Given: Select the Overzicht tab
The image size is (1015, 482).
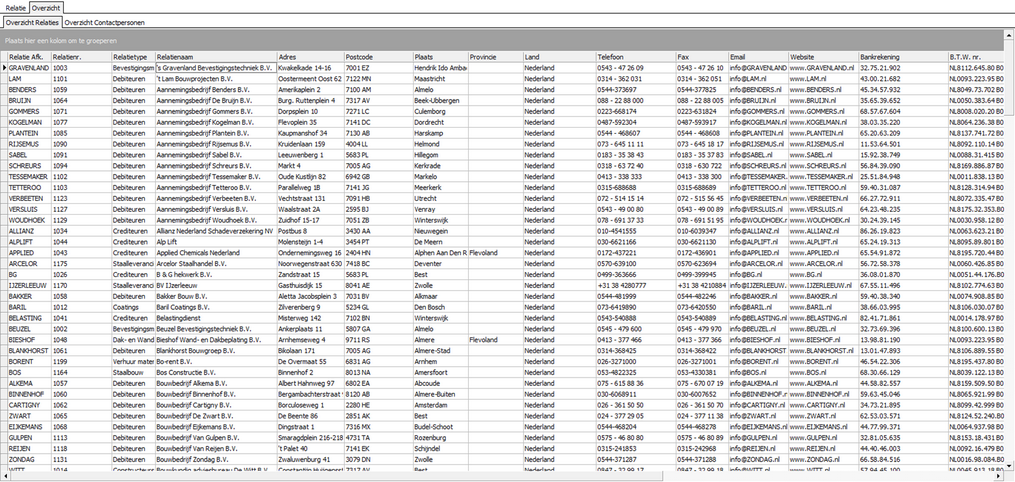Looking at the screenshot, I should click(47, 8).
